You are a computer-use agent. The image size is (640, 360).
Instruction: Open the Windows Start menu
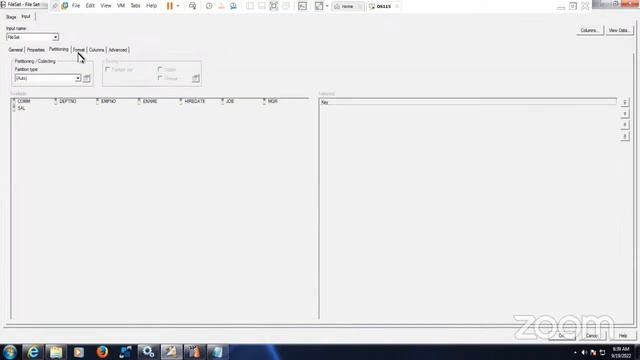pos(10,352)
